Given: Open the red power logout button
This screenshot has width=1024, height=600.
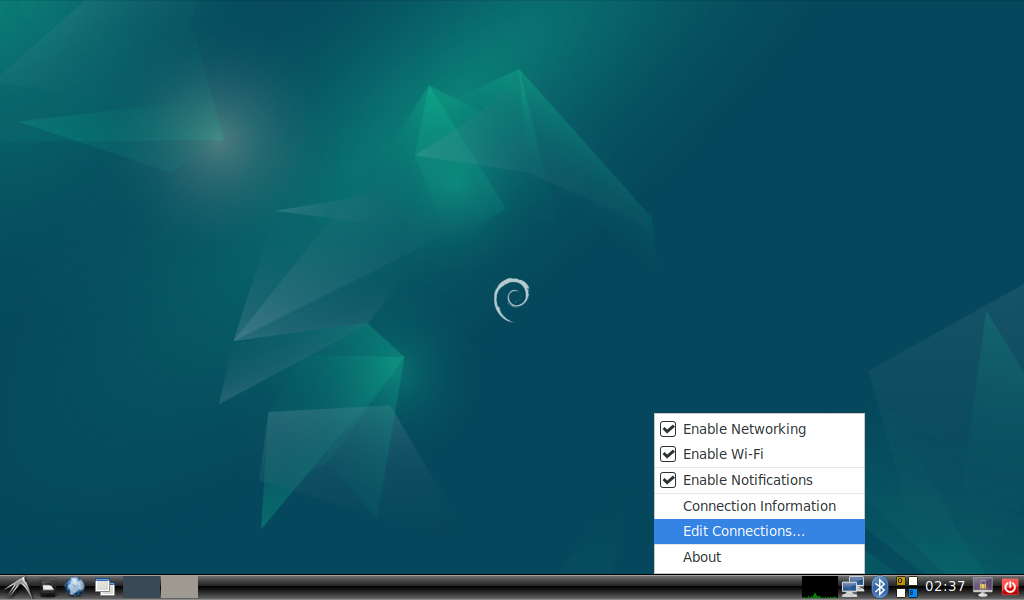Looking at the screenshot, I should [x=1010, y=587].
